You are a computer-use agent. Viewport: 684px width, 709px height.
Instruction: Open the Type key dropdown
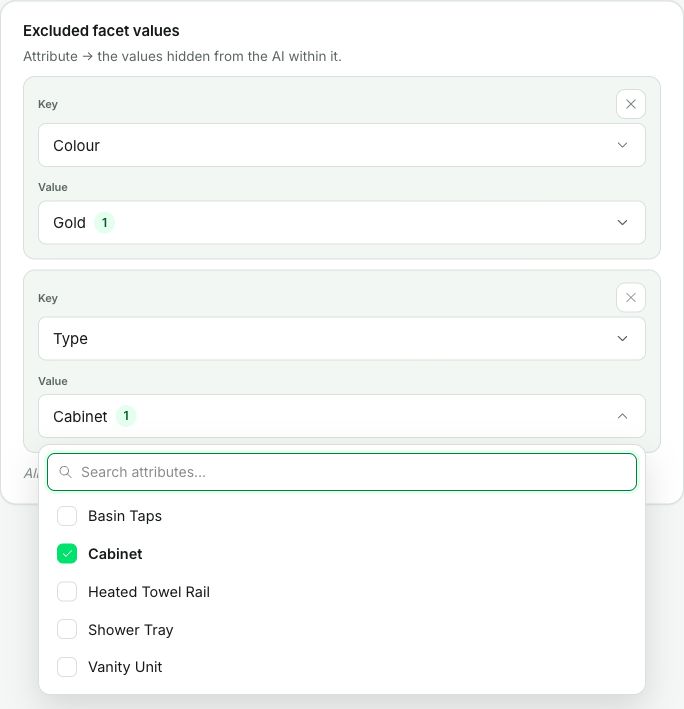tap(342, 339)
